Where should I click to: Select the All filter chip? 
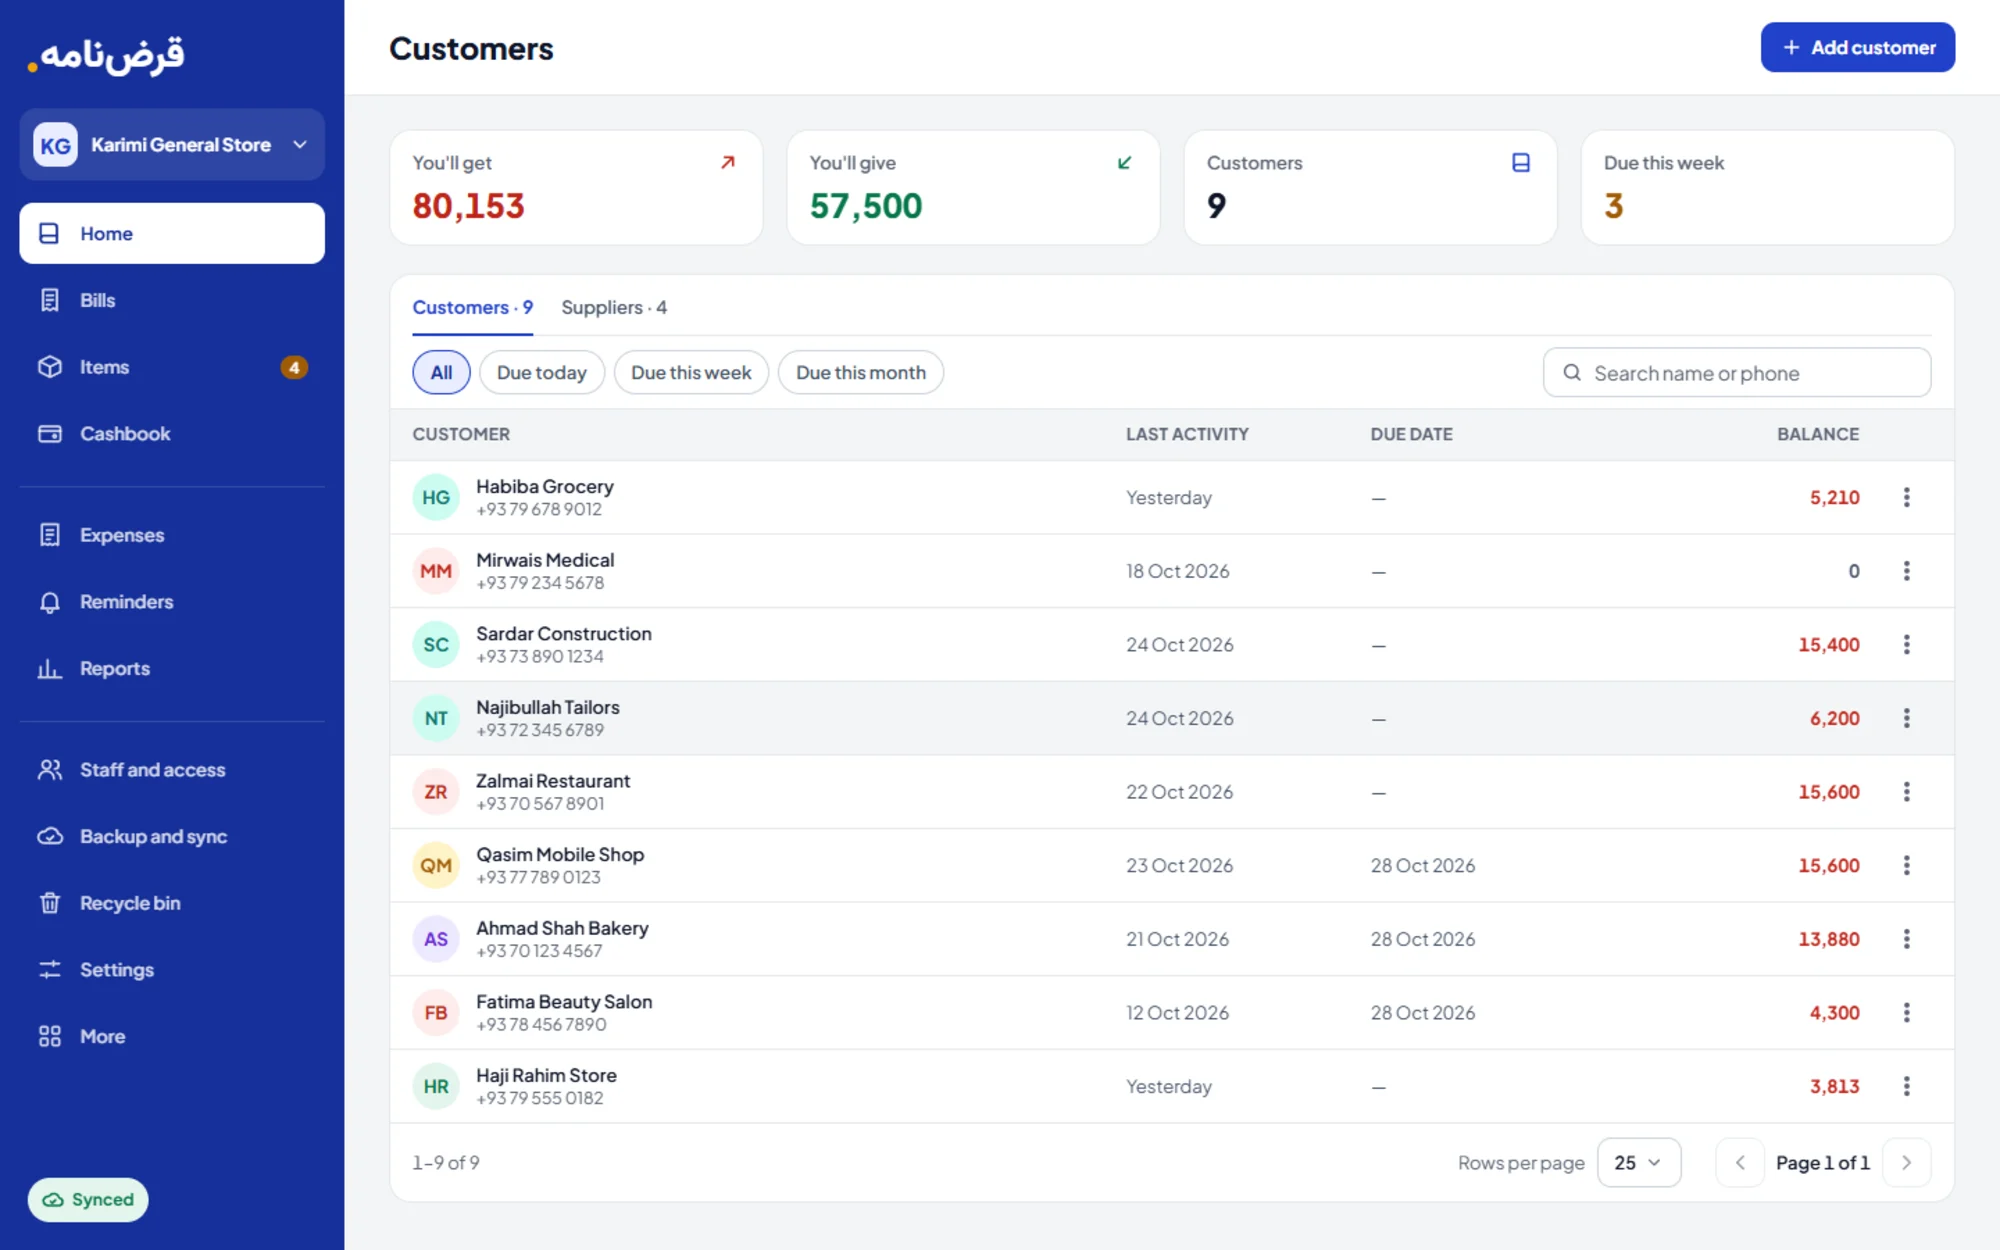tap(441, 372)
